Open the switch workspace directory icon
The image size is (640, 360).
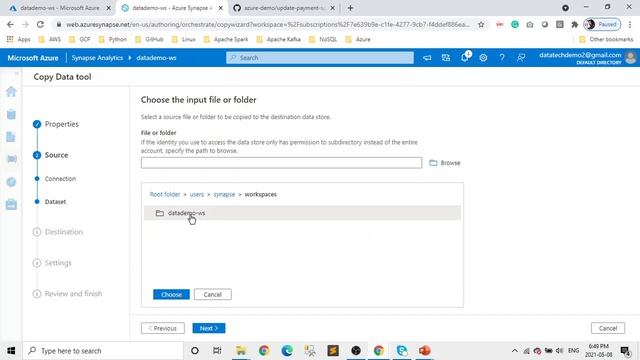point(446,58)
